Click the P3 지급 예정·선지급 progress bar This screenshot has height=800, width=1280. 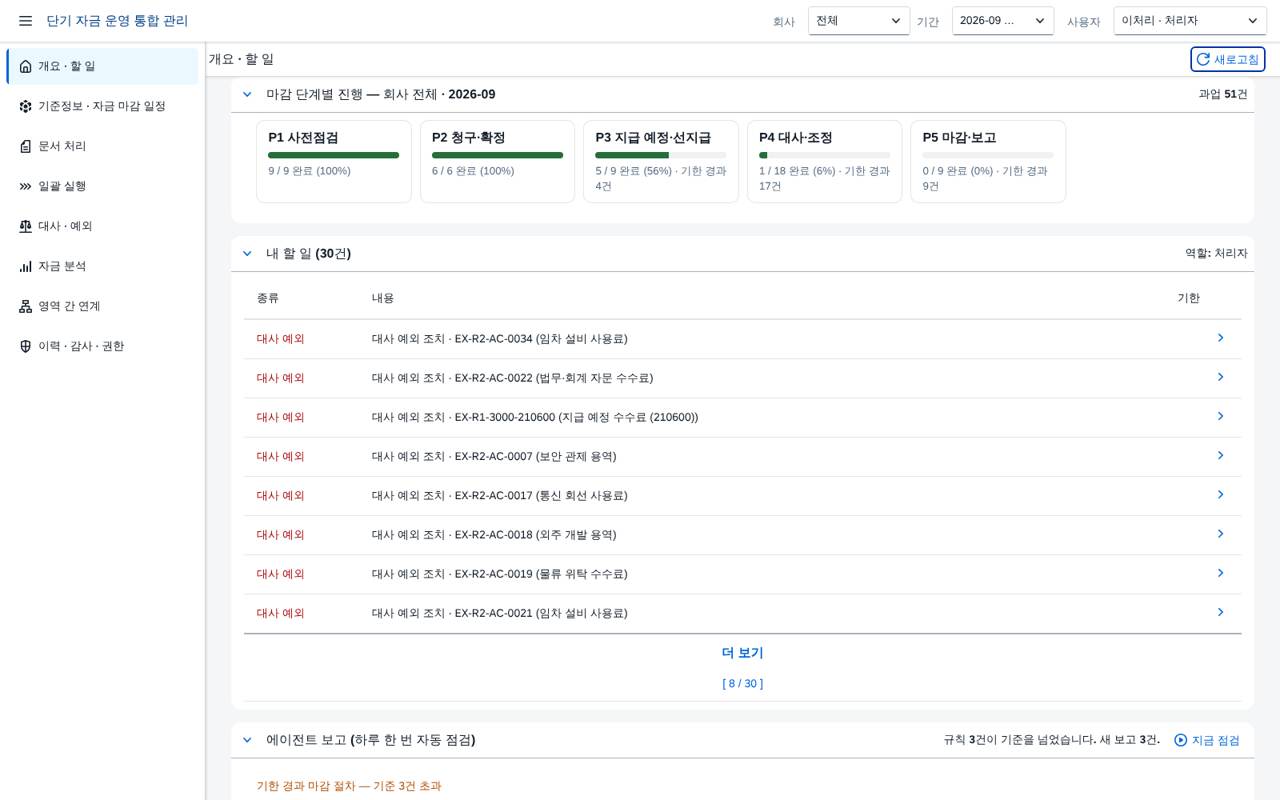(x=661, y=155)
